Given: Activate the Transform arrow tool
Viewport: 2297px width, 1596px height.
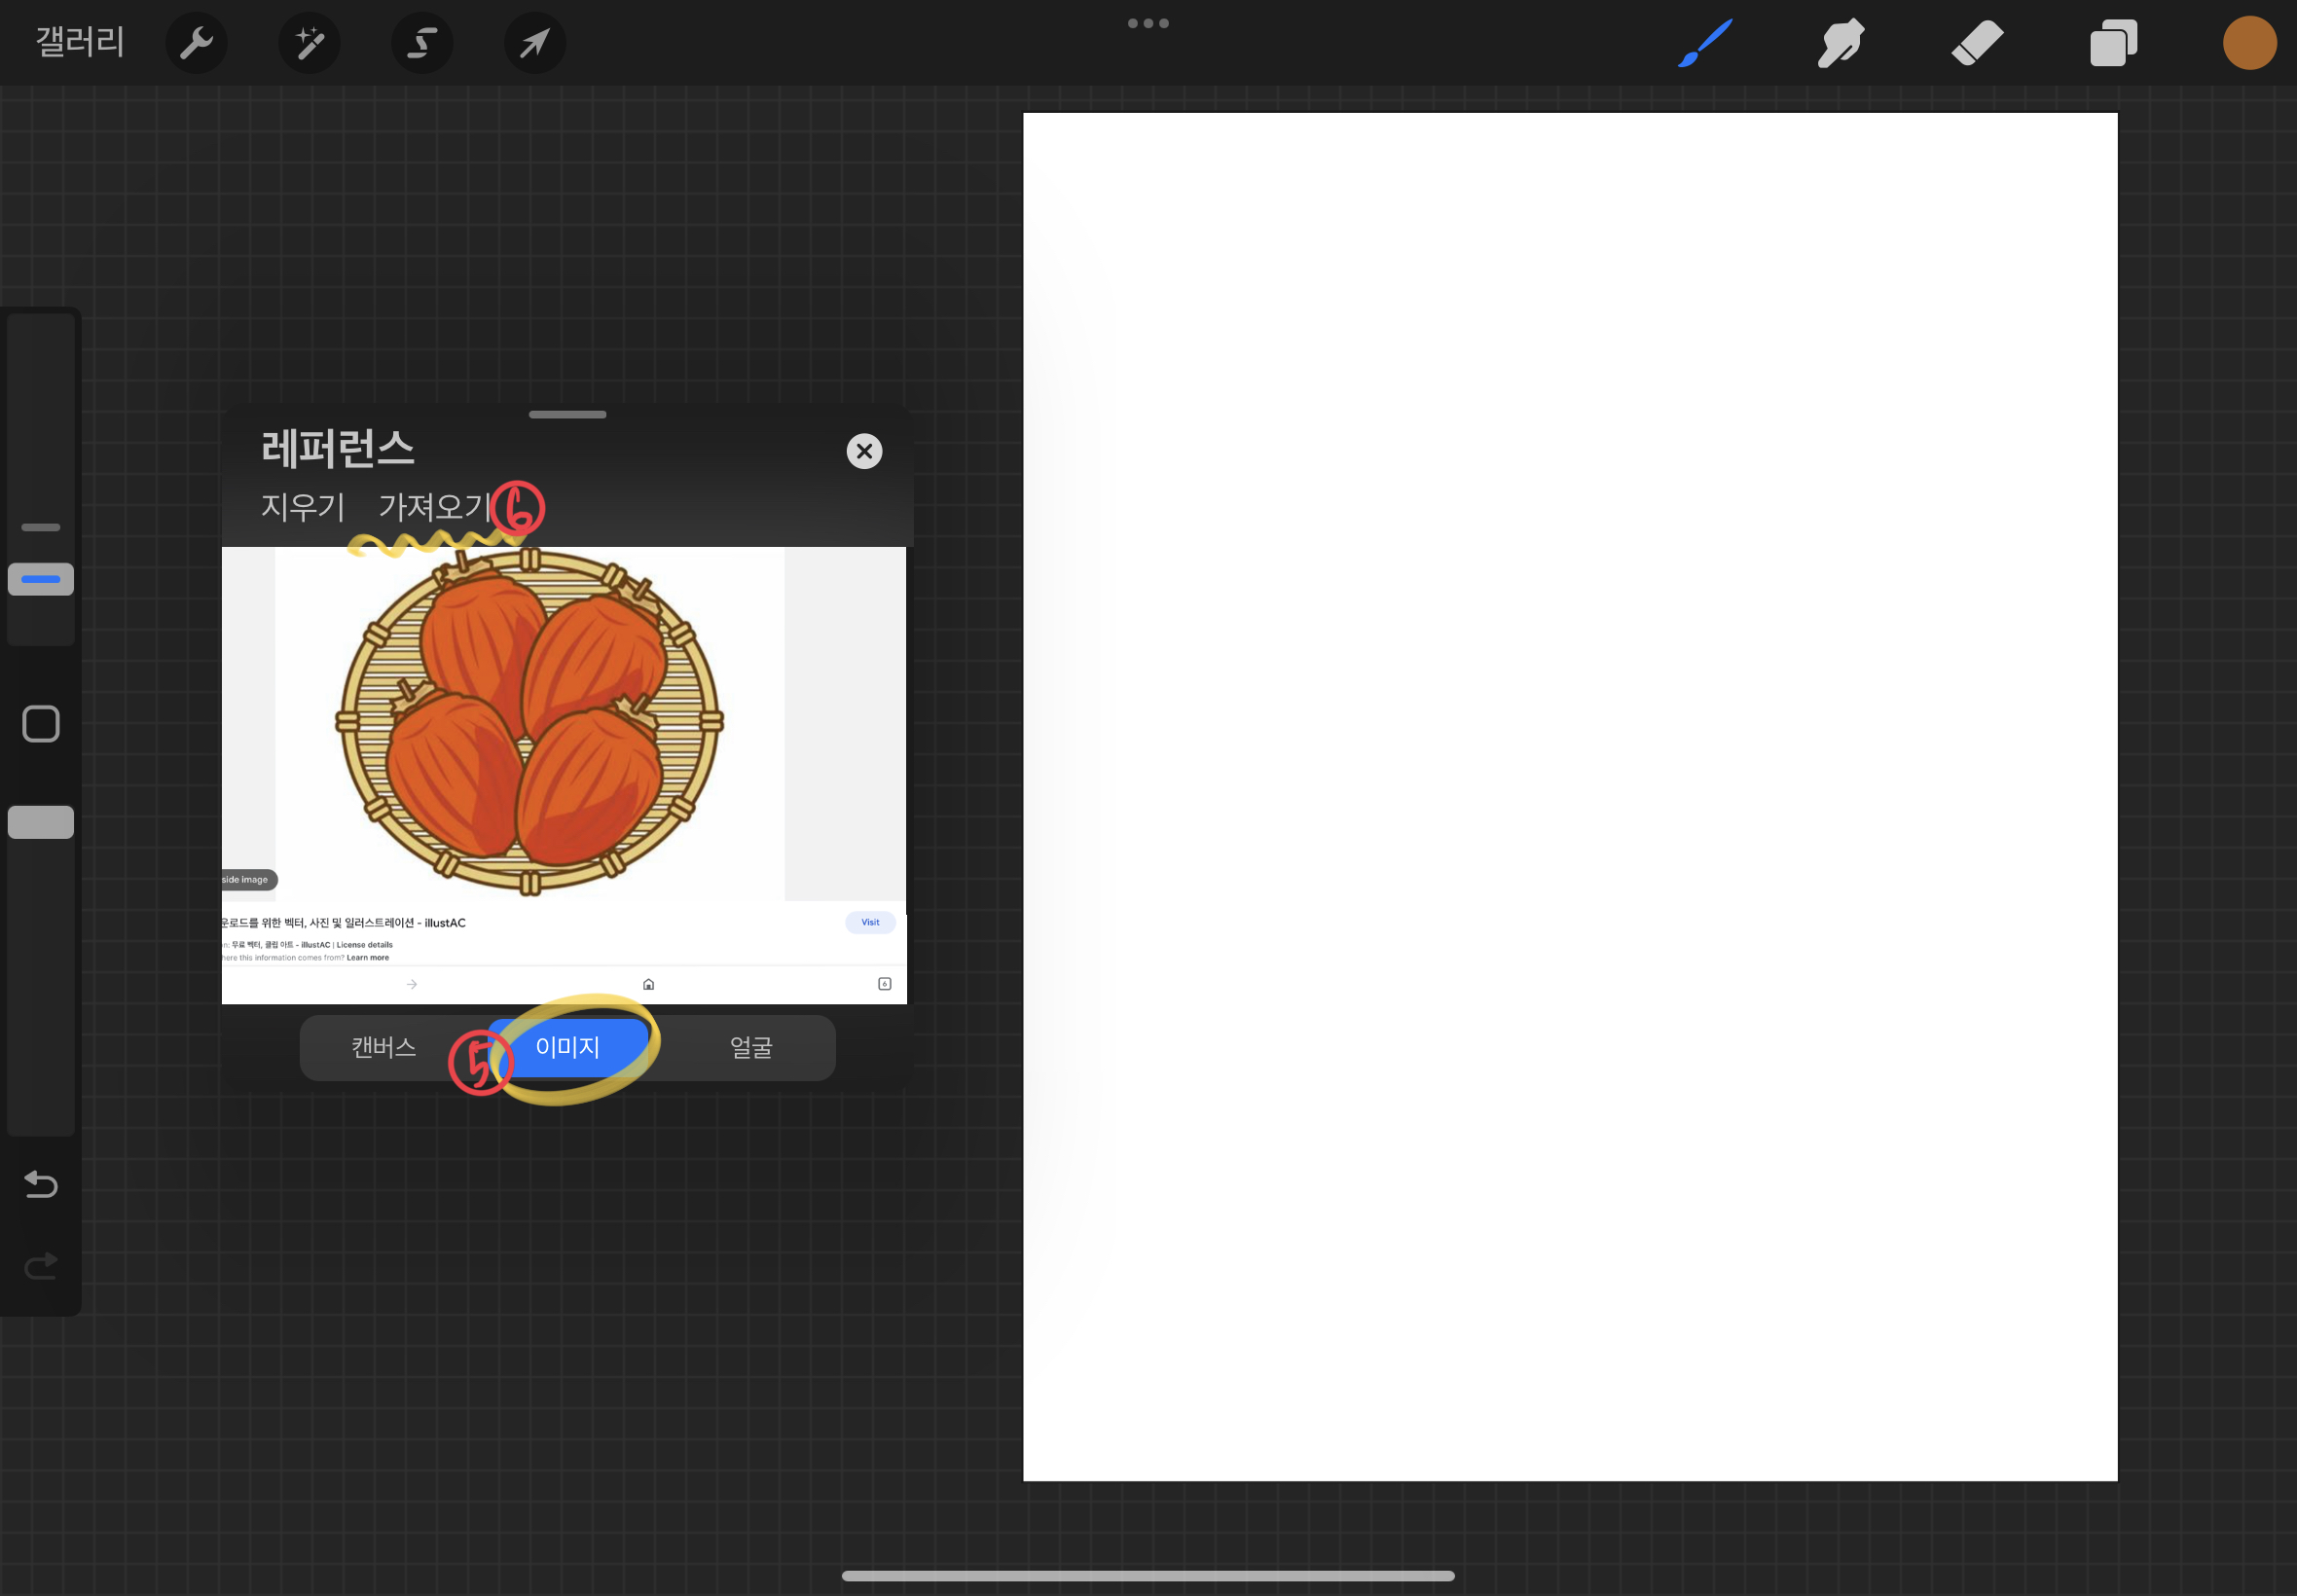Looking at the screenshot, I should [x=535, y=43].
